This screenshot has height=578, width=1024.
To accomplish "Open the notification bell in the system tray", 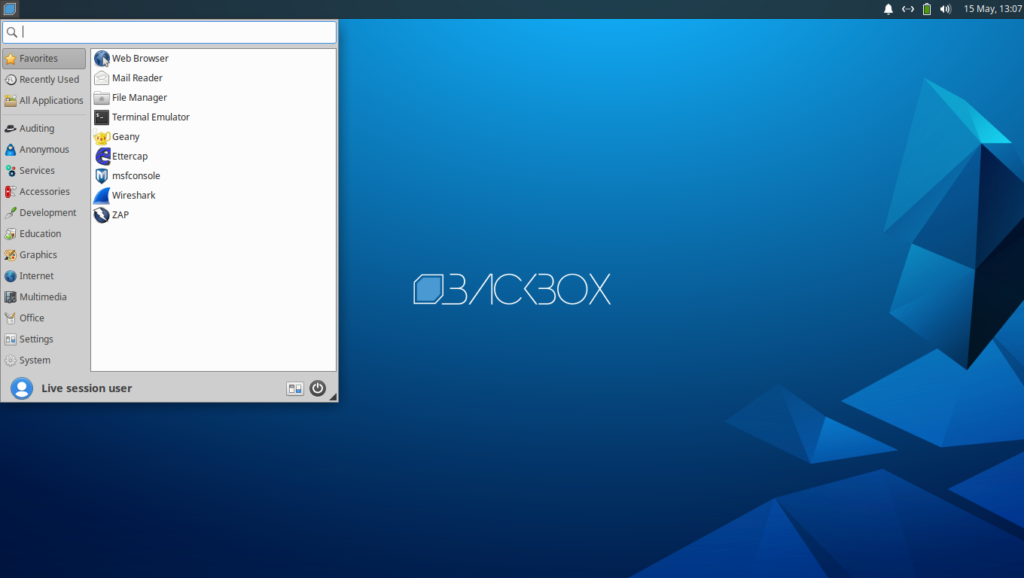I will [888, 9].
